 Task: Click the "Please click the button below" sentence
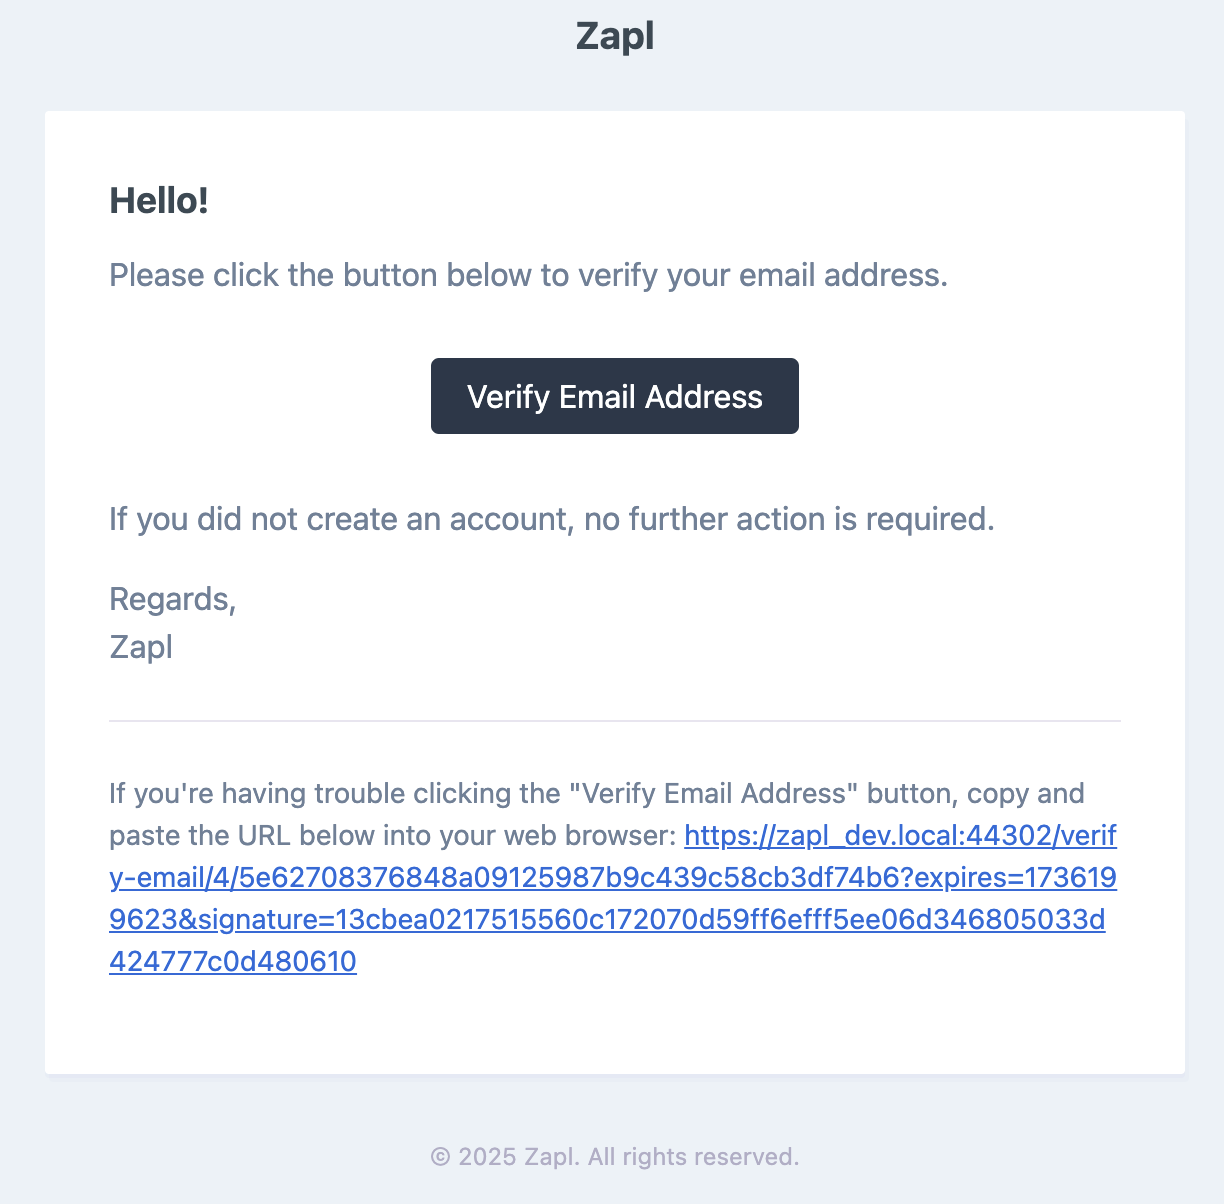[528, 275]
